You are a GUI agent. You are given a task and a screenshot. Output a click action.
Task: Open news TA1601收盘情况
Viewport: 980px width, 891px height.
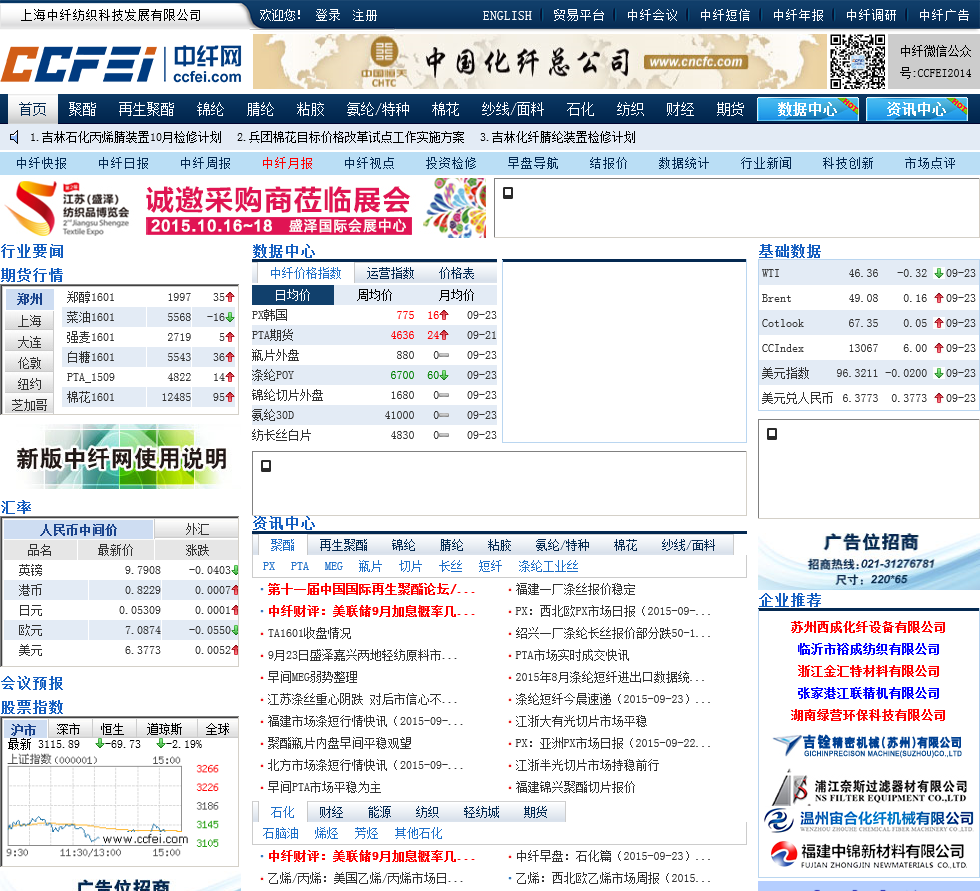pos(309,633)
